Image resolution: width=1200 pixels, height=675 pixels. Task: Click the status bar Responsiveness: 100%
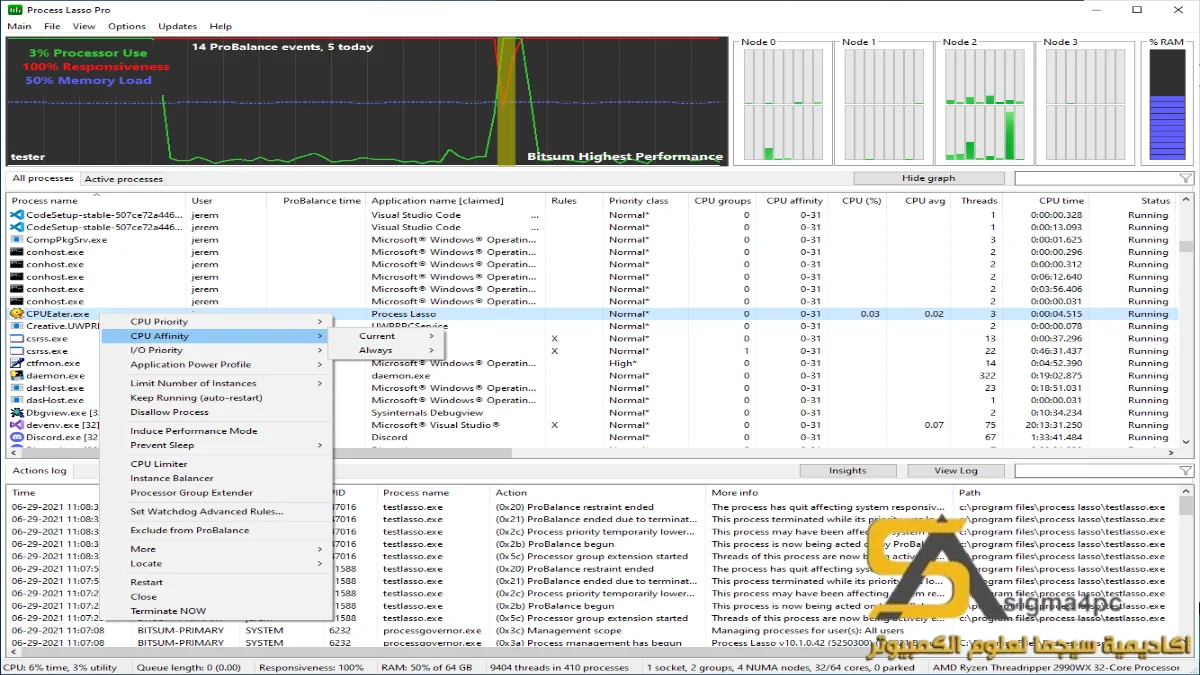point(311,667)
